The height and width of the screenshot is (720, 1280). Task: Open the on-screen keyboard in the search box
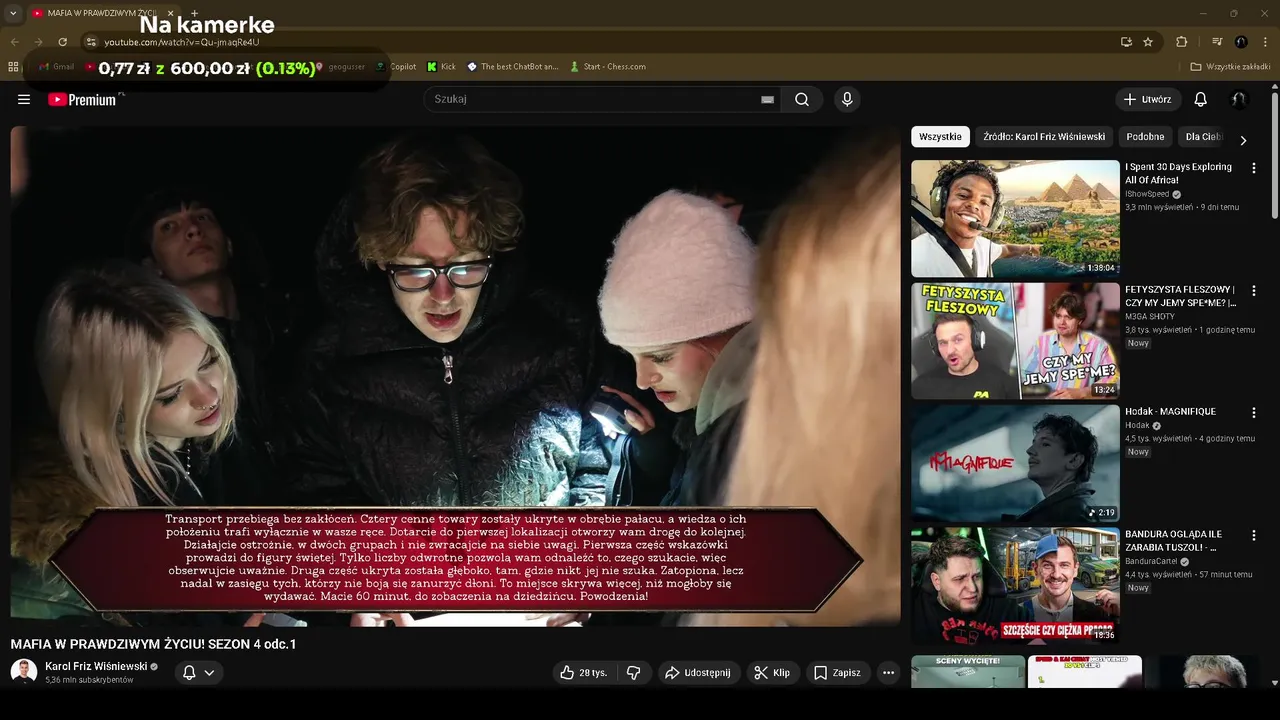[767, 99]
